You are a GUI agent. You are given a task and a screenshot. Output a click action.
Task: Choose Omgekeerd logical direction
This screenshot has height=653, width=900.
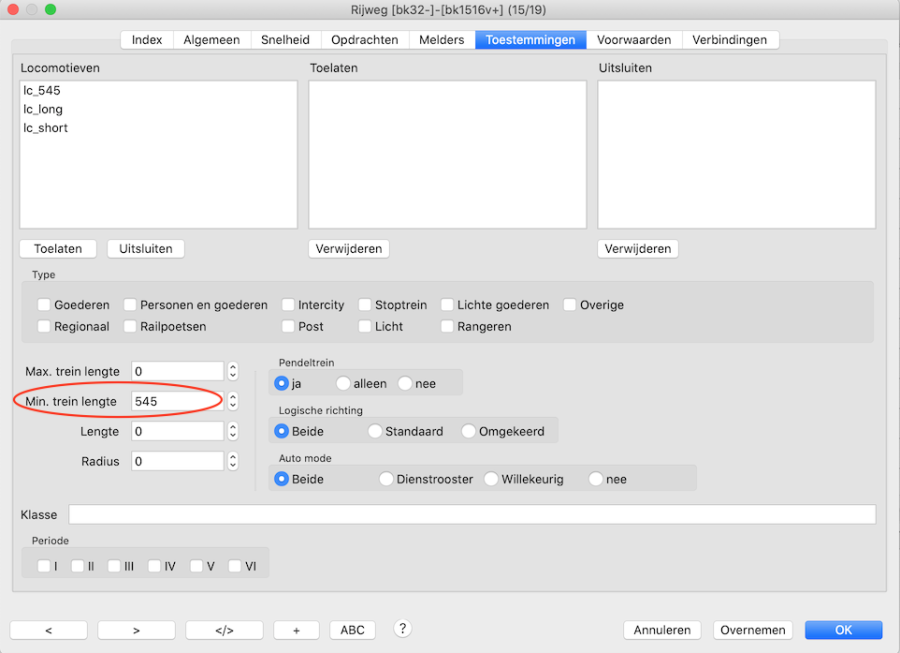(469, 432)
